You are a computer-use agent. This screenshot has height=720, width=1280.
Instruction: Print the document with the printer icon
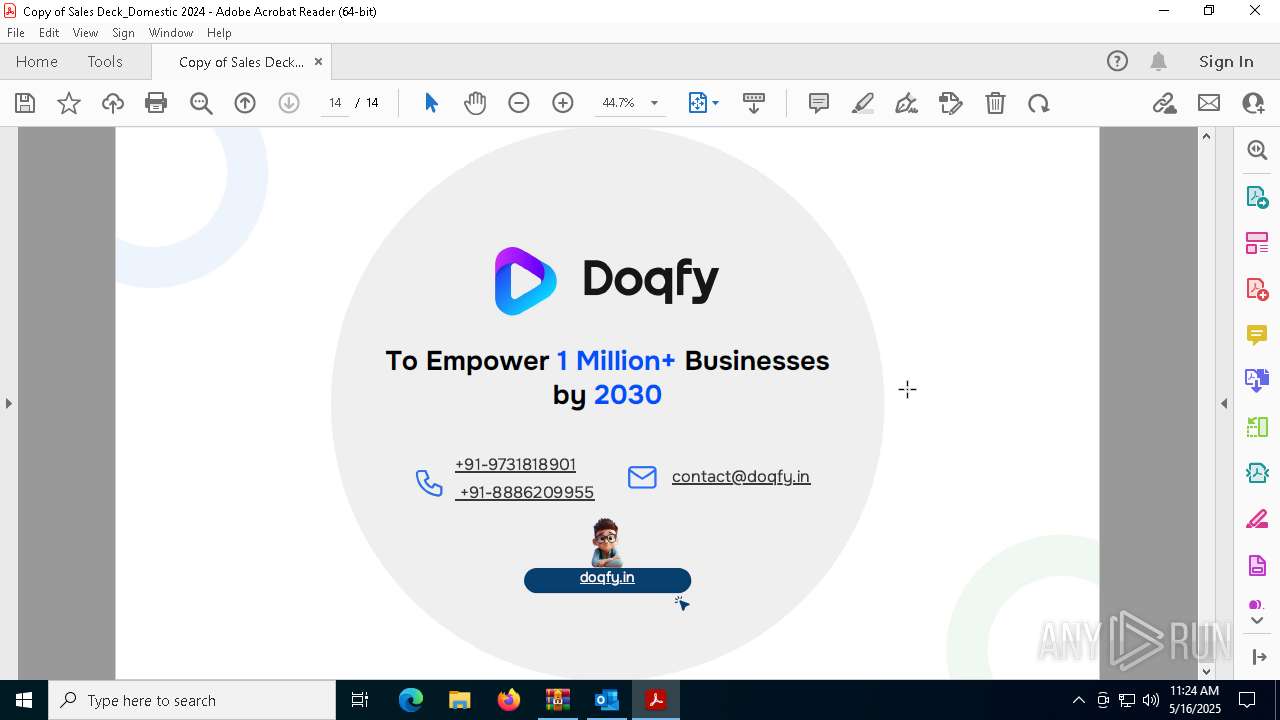[x=156, y=103]
